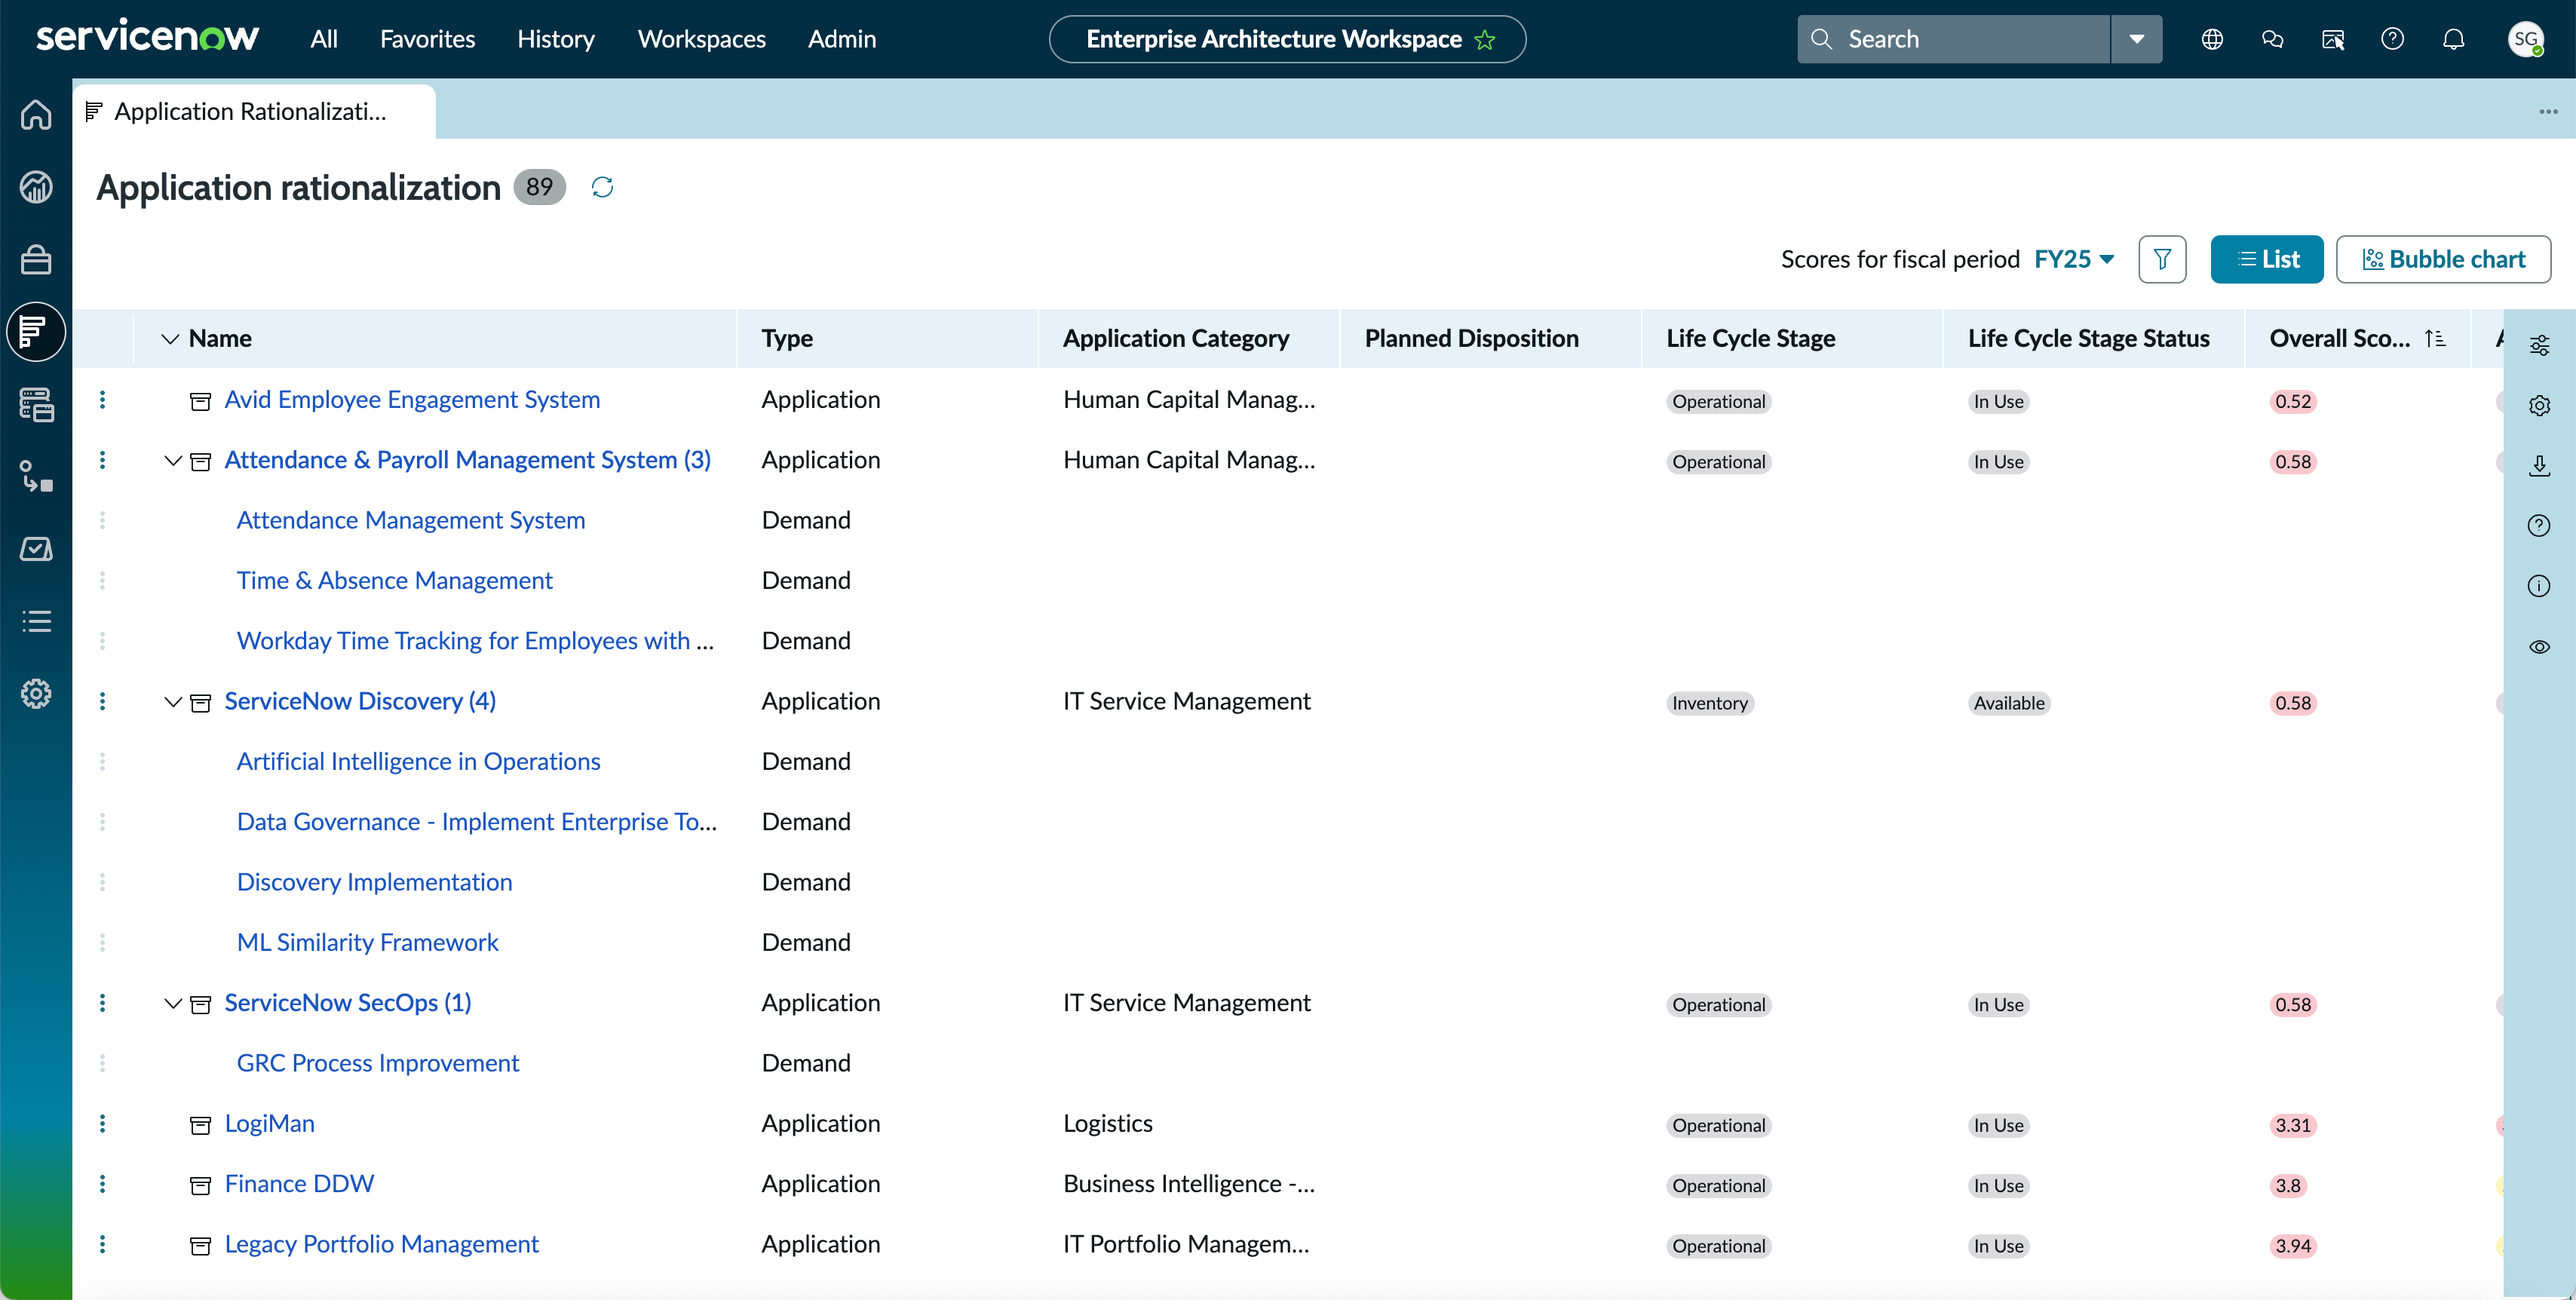Select the Application Rationalizati... tab
The image size is (2576, 1300).
254,111
